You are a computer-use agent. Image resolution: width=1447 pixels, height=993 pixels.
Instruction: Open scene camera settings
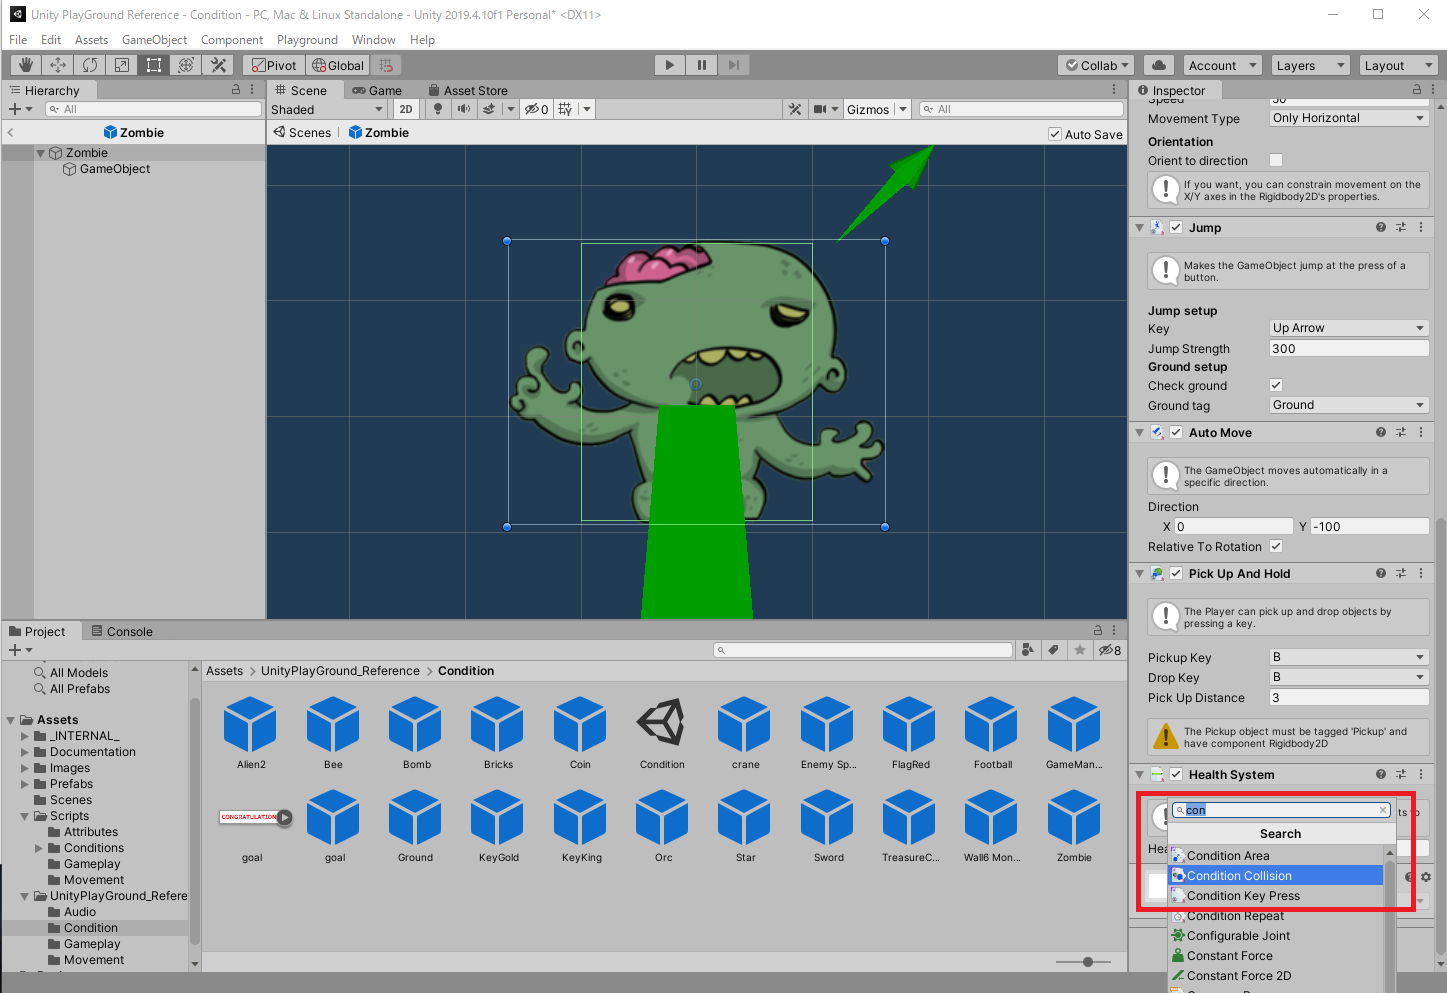[x=821, y=109]
